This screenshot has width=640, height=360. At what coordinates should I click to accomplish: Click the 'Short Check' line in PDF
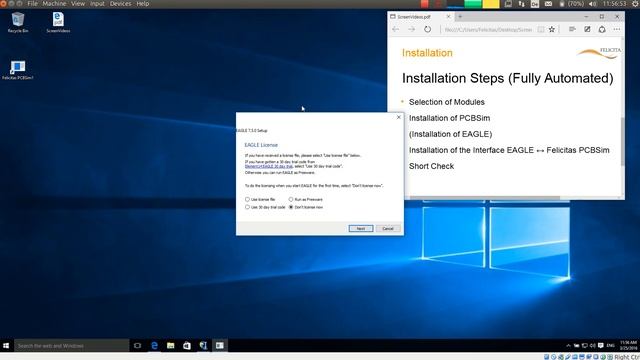(431, 166)
